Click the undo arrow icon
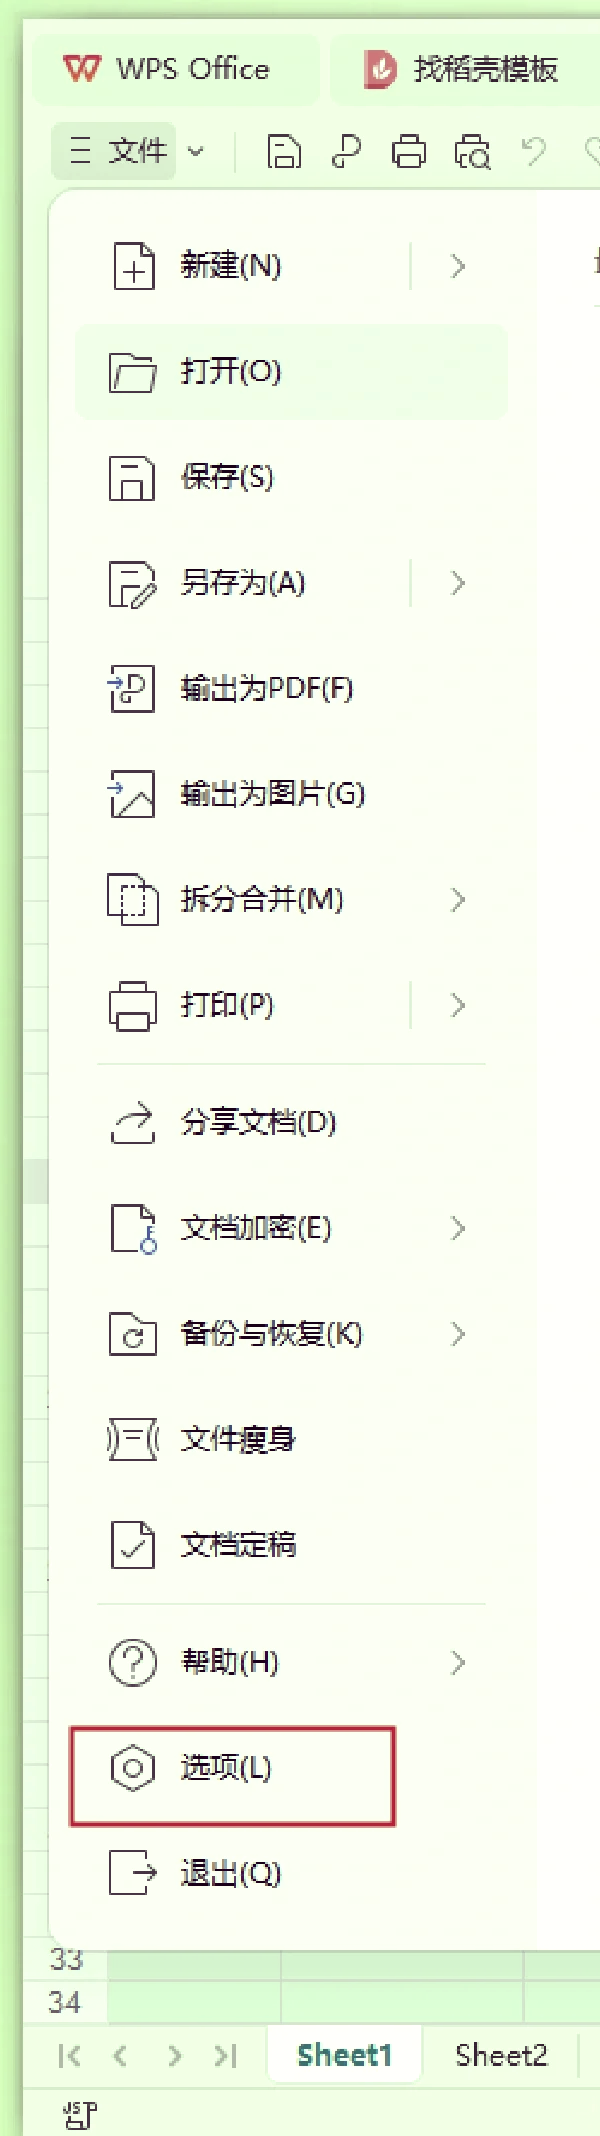Image resolution: width=600 pixels, height=2136 pixels. click(534, 152)
